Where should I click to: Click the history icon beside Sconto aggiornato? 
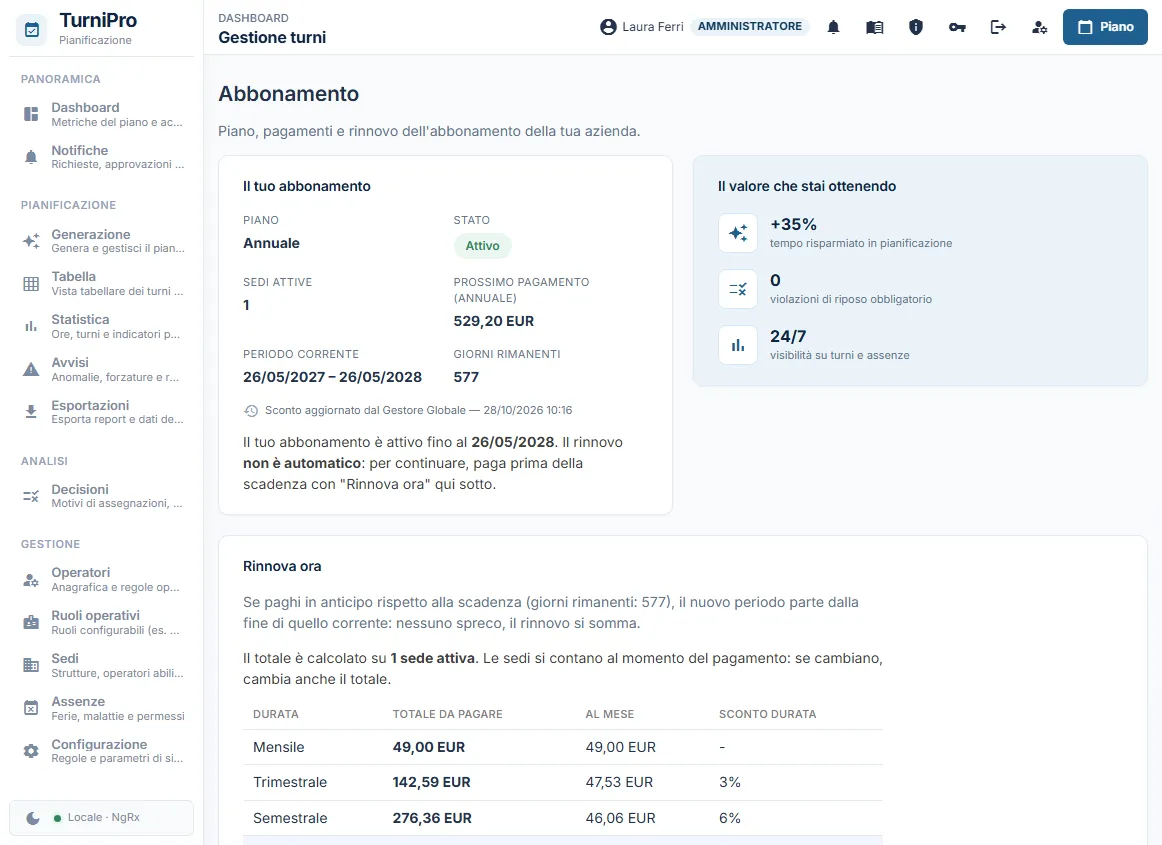(251, 411)
